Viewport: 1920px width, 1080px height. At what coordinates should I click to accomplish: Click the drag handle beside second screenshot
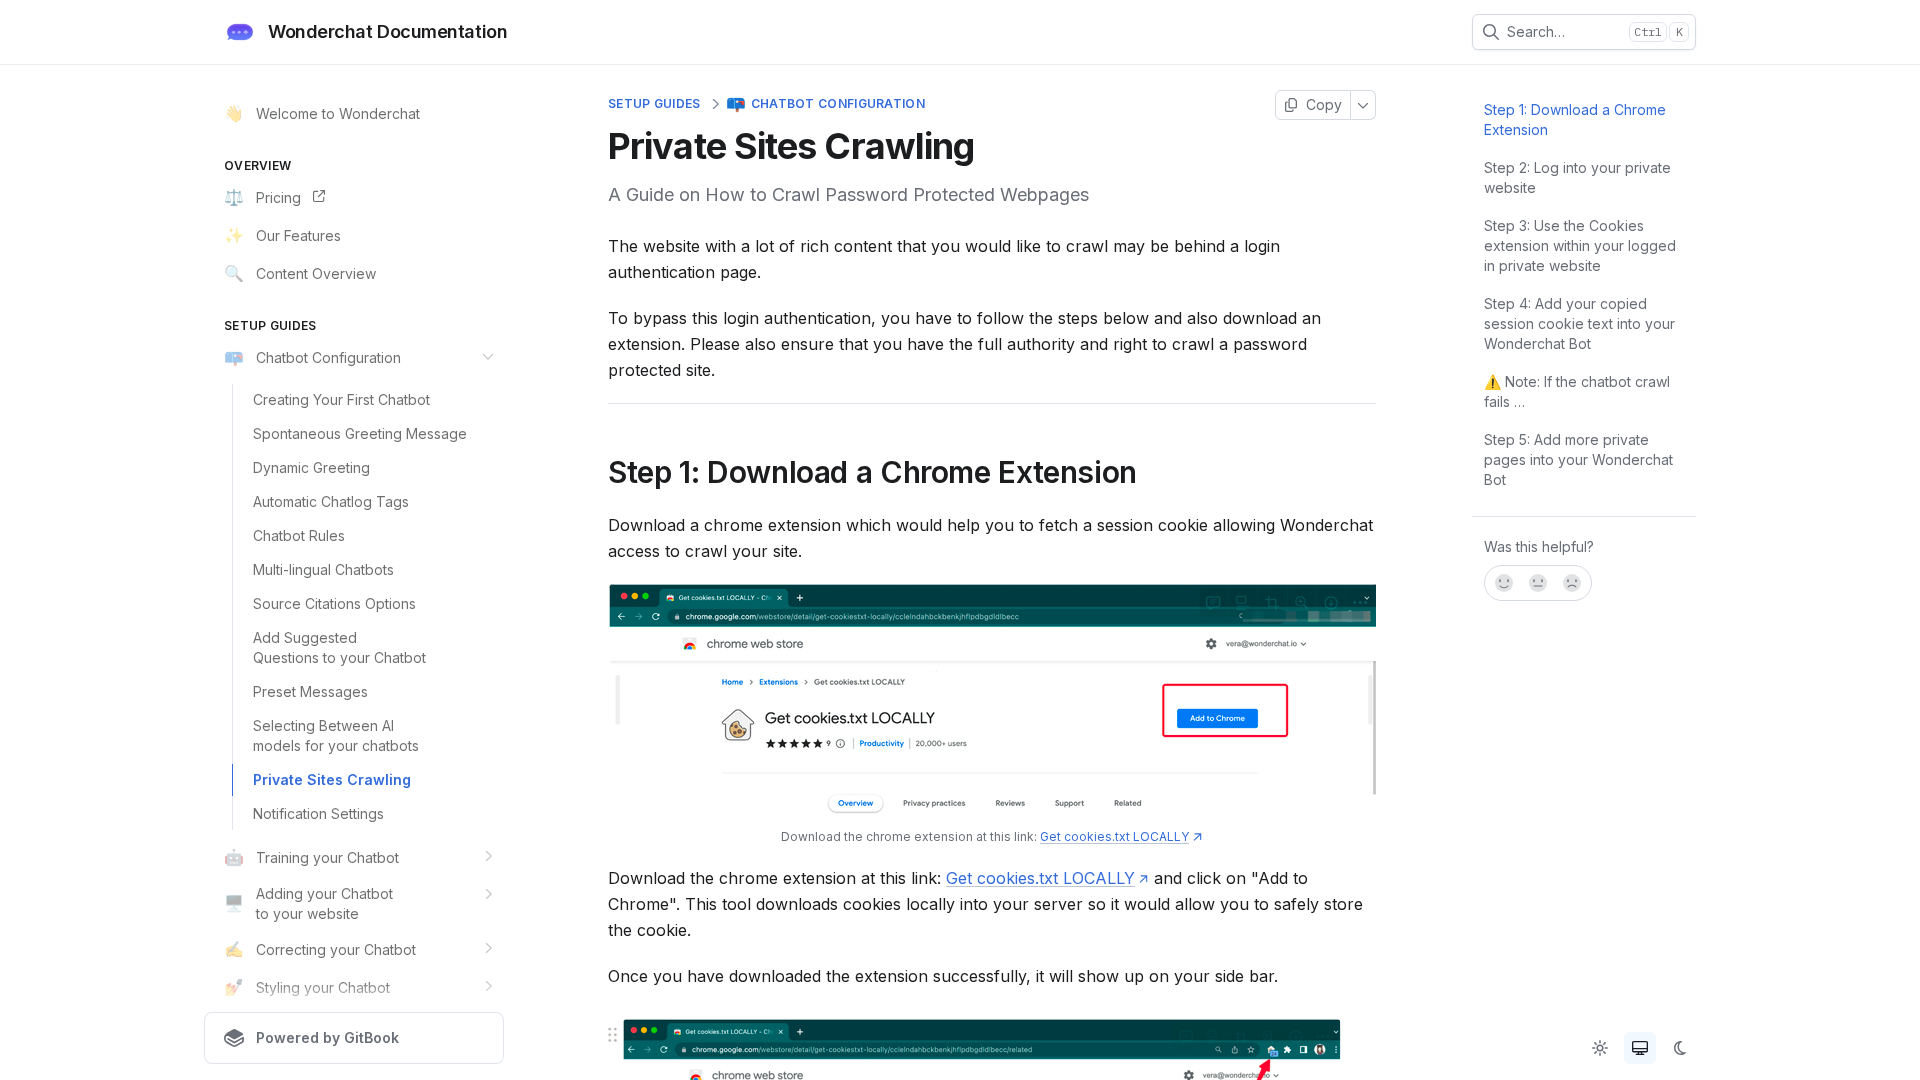pos(613,1035)
